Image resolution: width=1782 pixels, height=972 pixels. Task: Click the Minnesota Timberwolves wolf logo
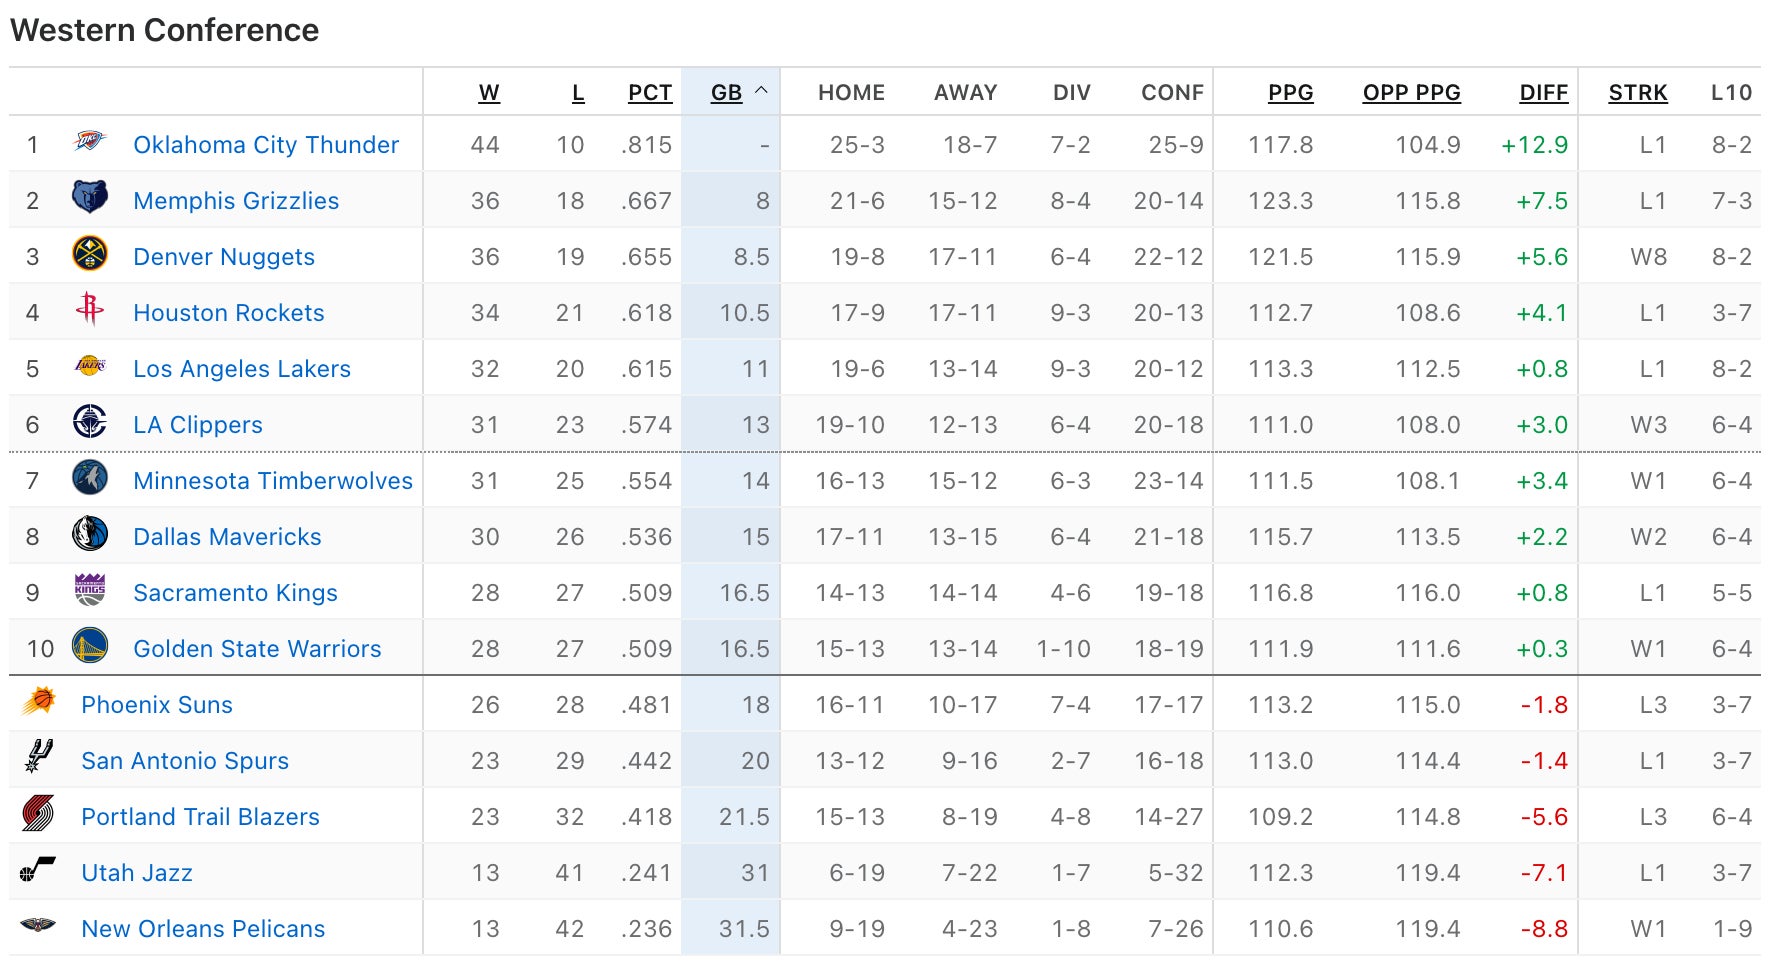click(90, 478)
